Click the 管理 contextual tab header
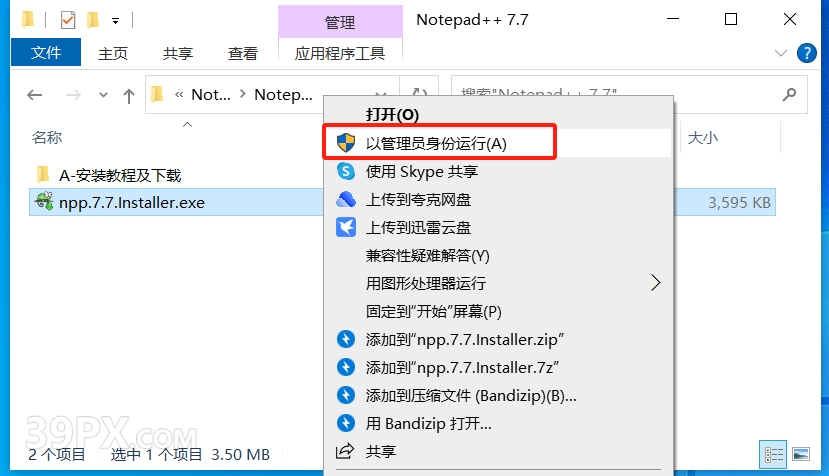 [340, 22]
